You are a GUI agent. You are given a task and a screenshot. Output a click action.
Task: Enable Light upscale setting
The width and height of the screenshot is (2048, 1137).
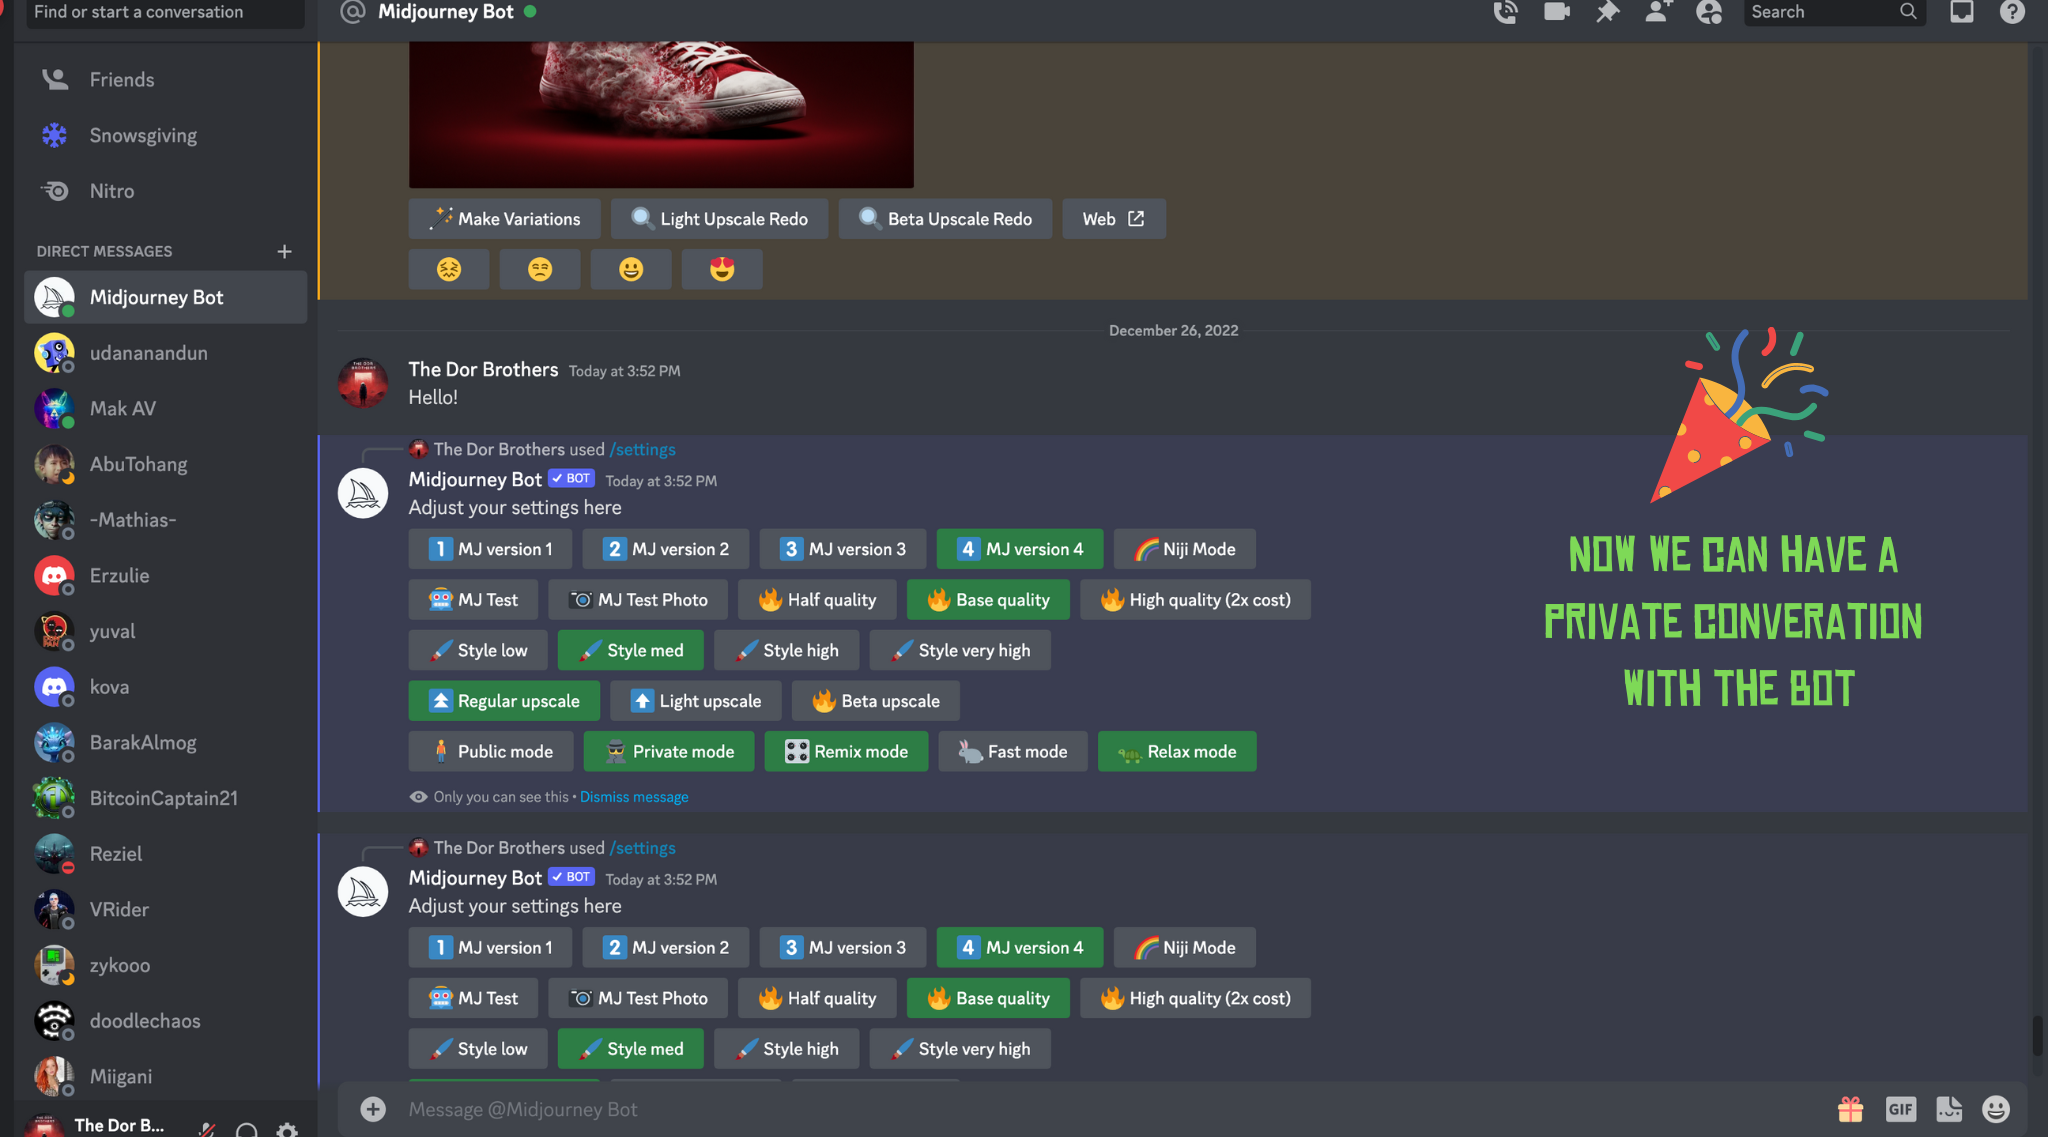coord(696,701)
